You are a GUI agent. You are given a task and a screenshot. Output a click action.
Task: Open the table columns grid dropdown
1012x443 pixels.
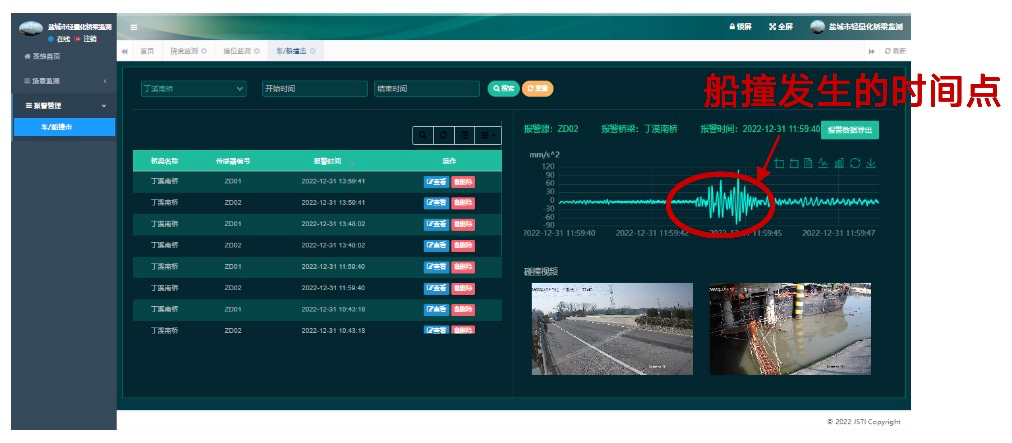(x=488, y=136)
